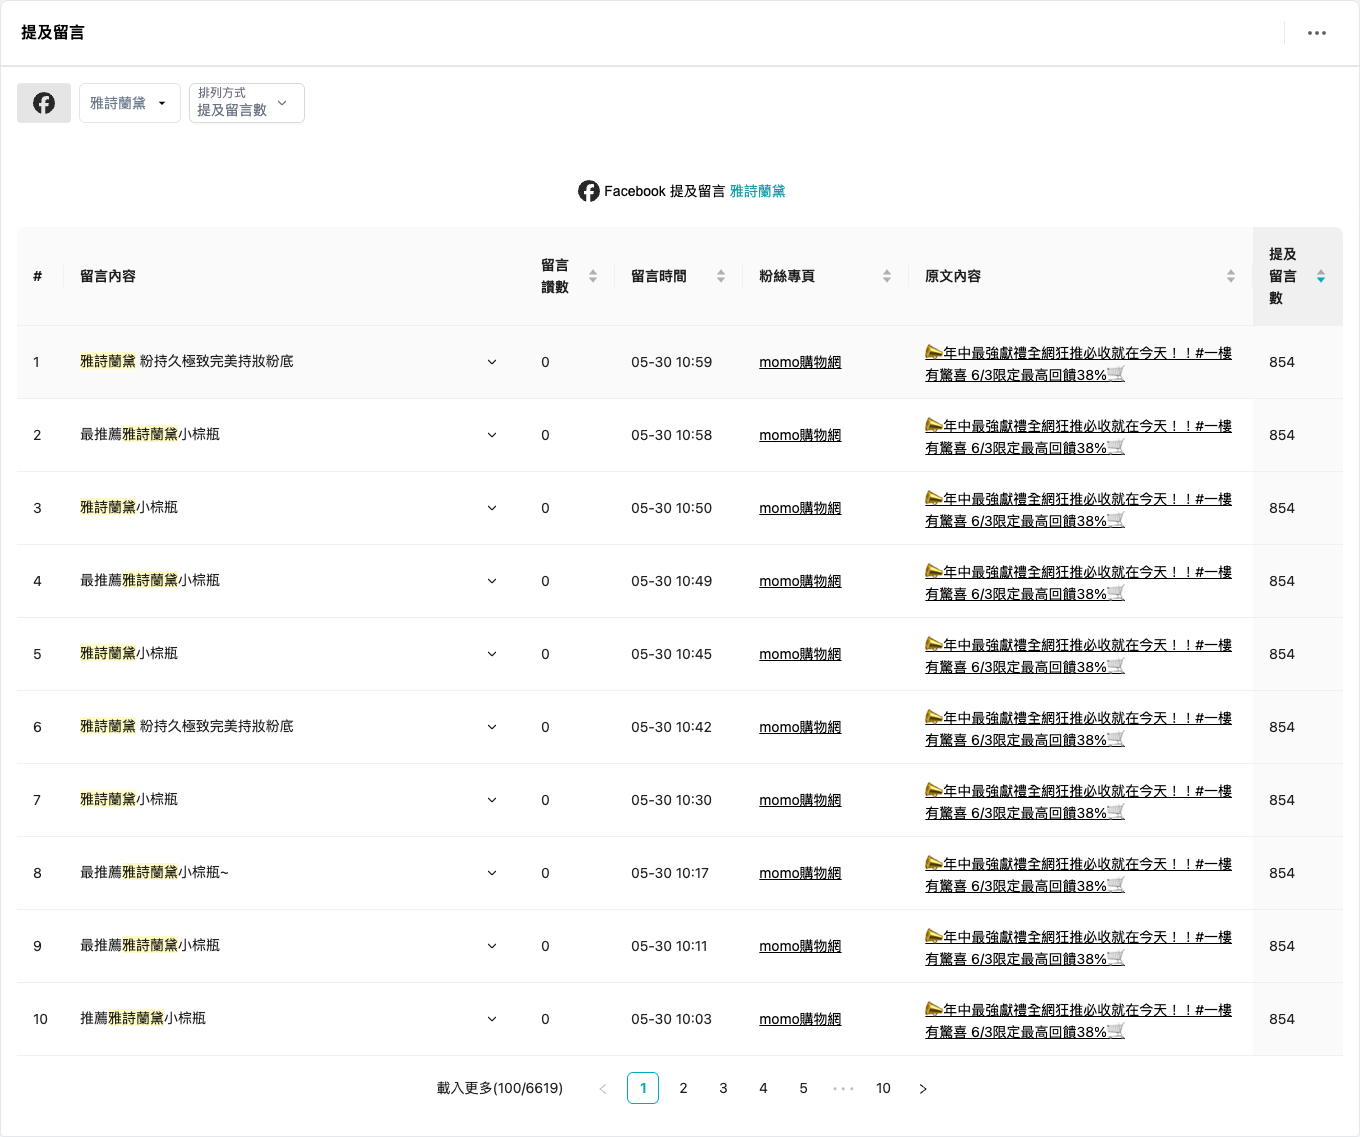Sort table by 原文內容 column
The width and height of the screenshot is (1360, 1137).
point(1231,276)
